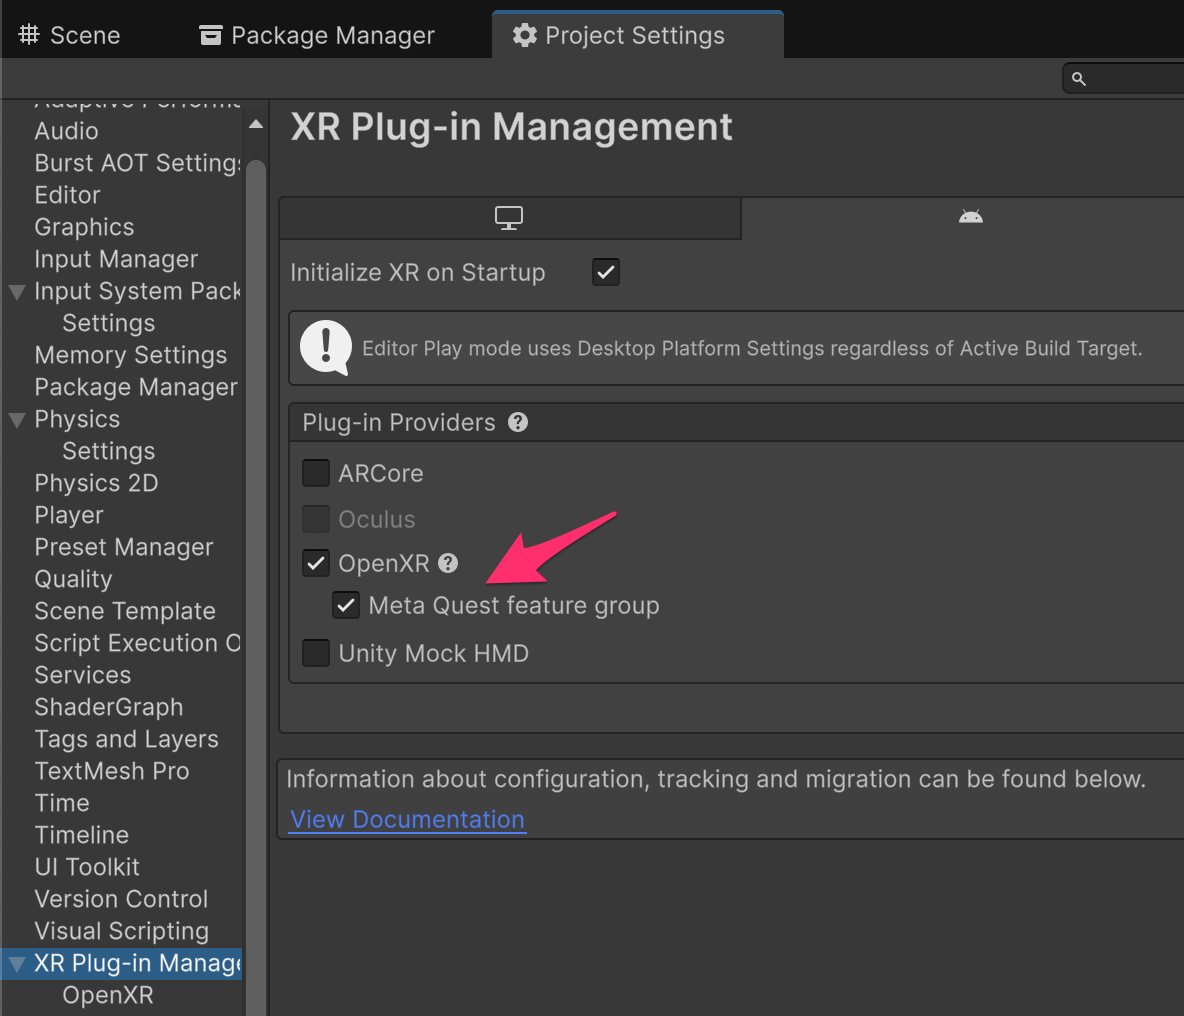The image size is (1184, 1016).
Task: Open ShaderGraph settings
Action: click(109, 707)
